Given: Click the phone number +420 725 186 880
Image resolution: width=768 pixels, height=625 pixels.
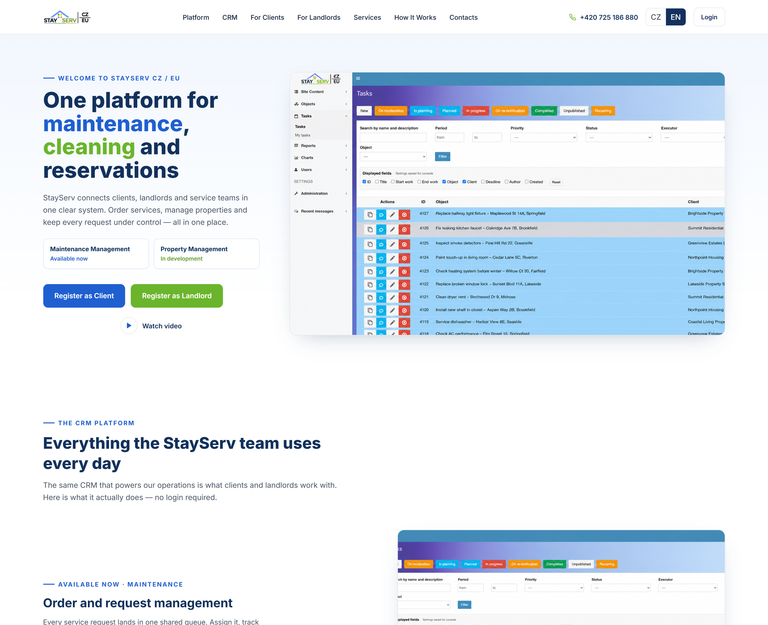Looking at the screenshot, I should [609, 17].
